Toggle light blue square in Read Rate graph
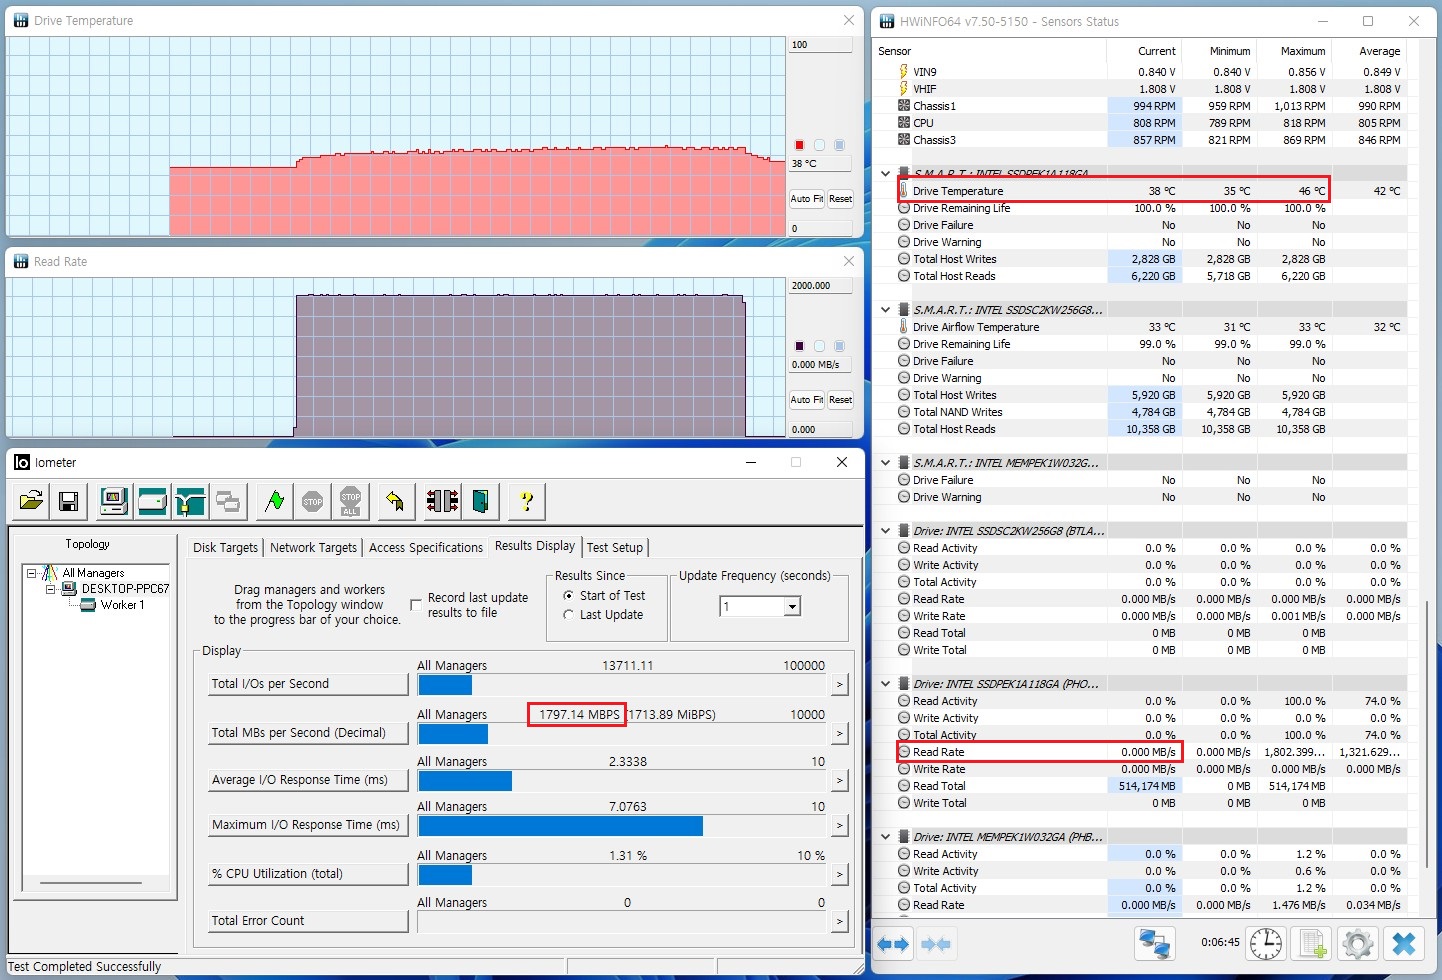 839,346
